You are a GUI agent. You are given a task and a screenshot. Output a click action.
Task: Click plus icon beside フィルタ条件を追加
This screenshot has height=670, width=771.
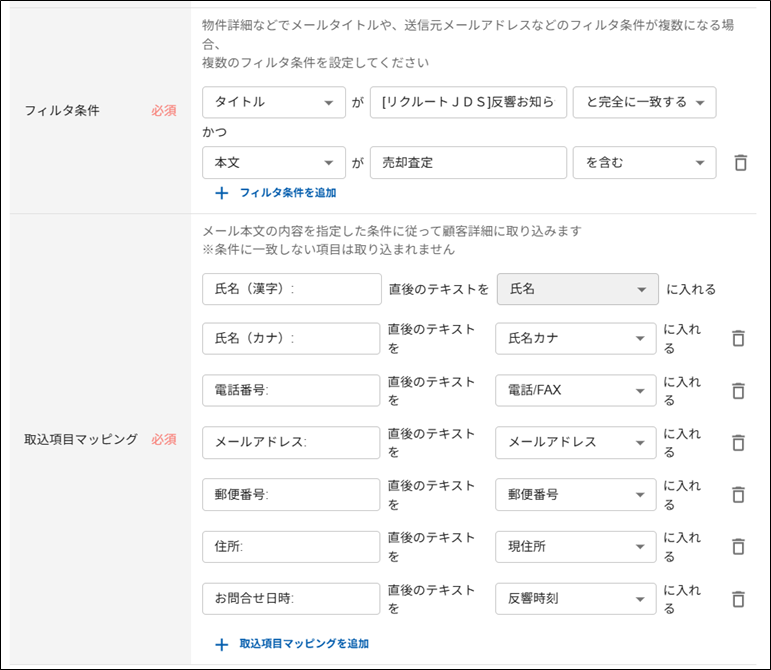point(222,193)
